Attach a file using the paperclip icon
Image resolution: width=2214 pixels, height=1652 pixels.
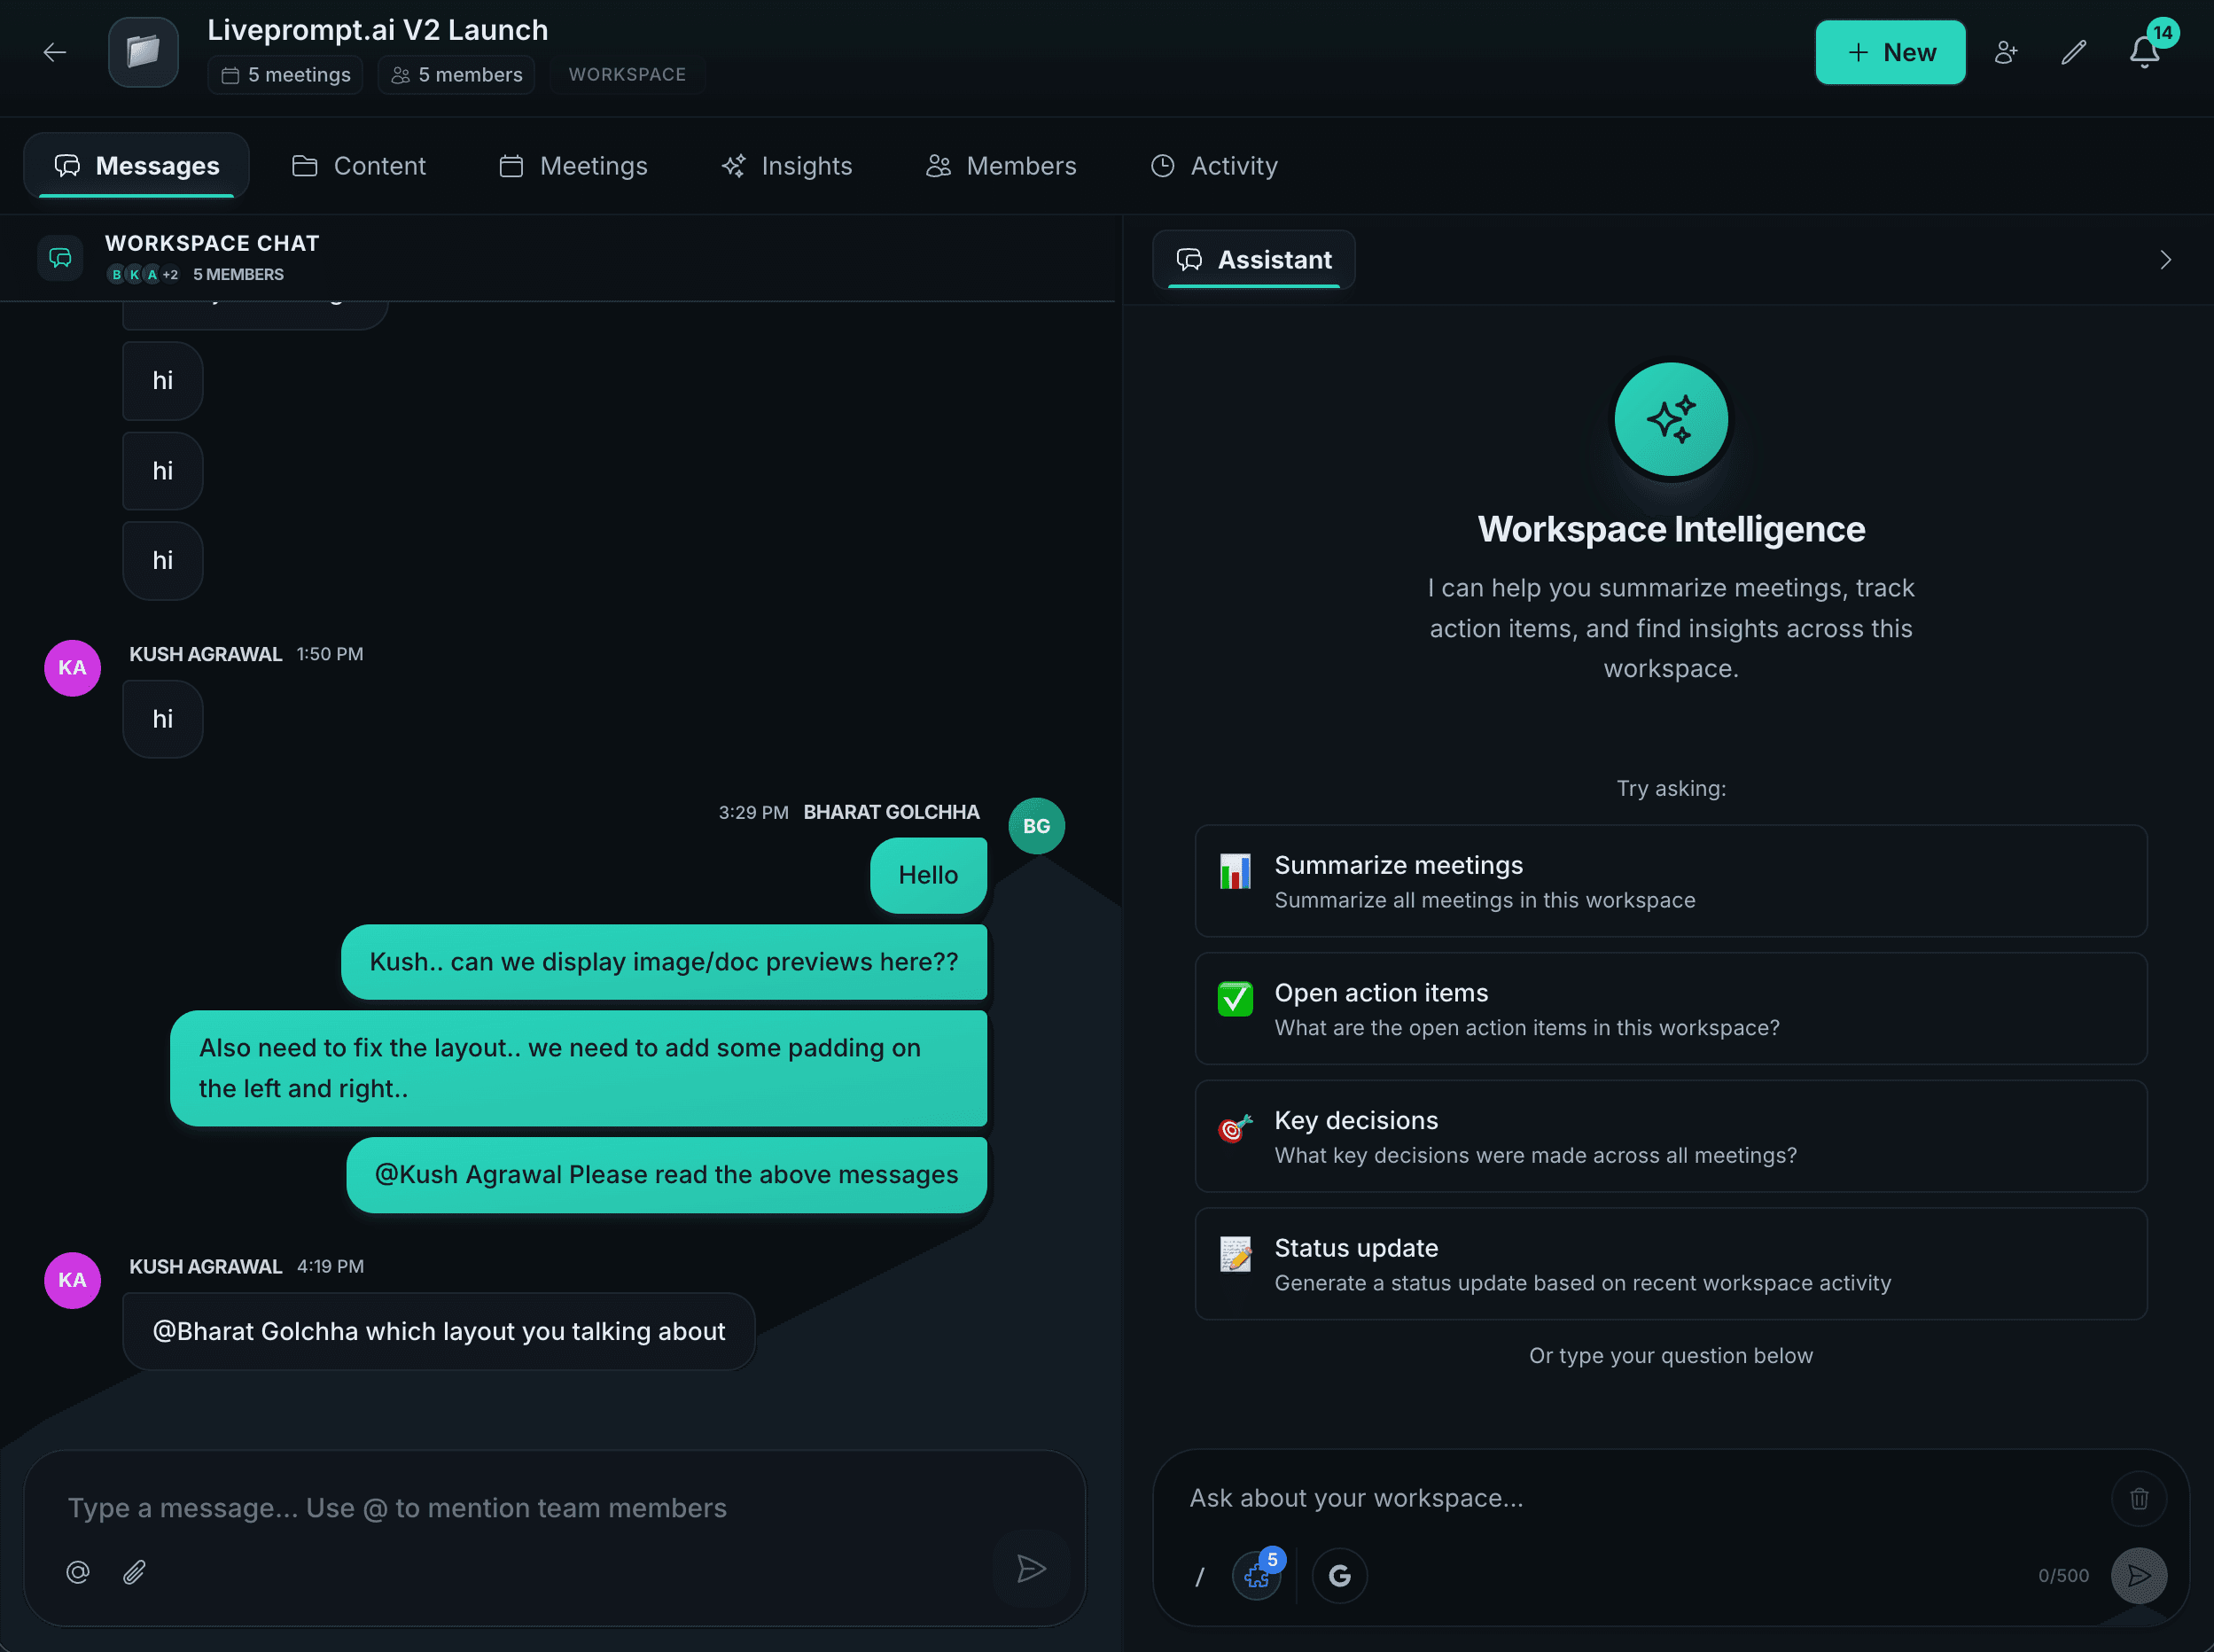(134, 1572)
